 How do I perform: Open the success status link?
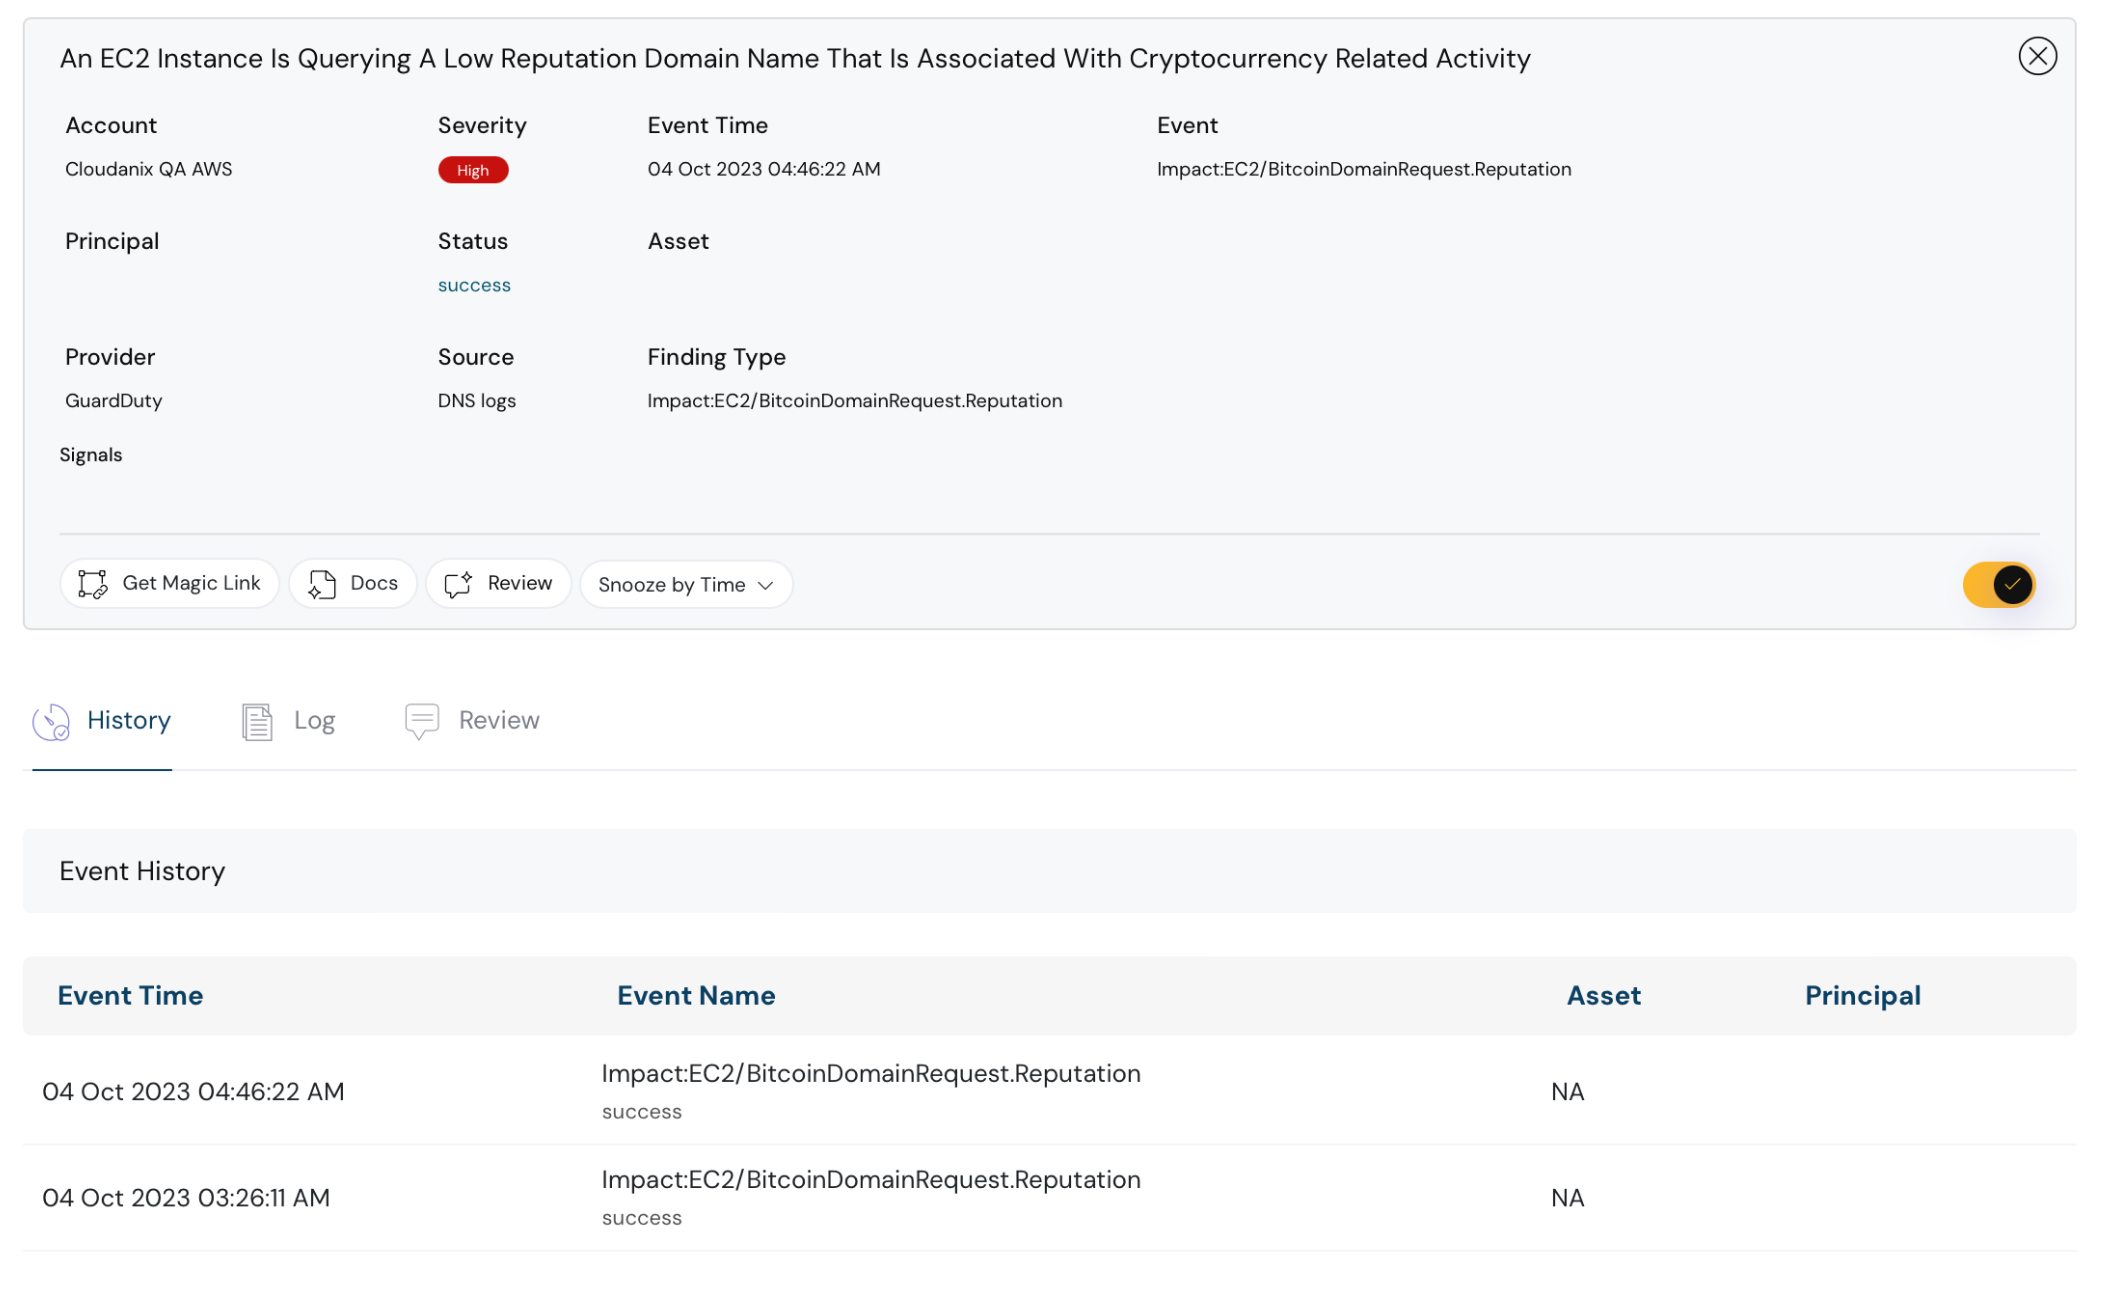pyautogui.click(x=473, y=284)
